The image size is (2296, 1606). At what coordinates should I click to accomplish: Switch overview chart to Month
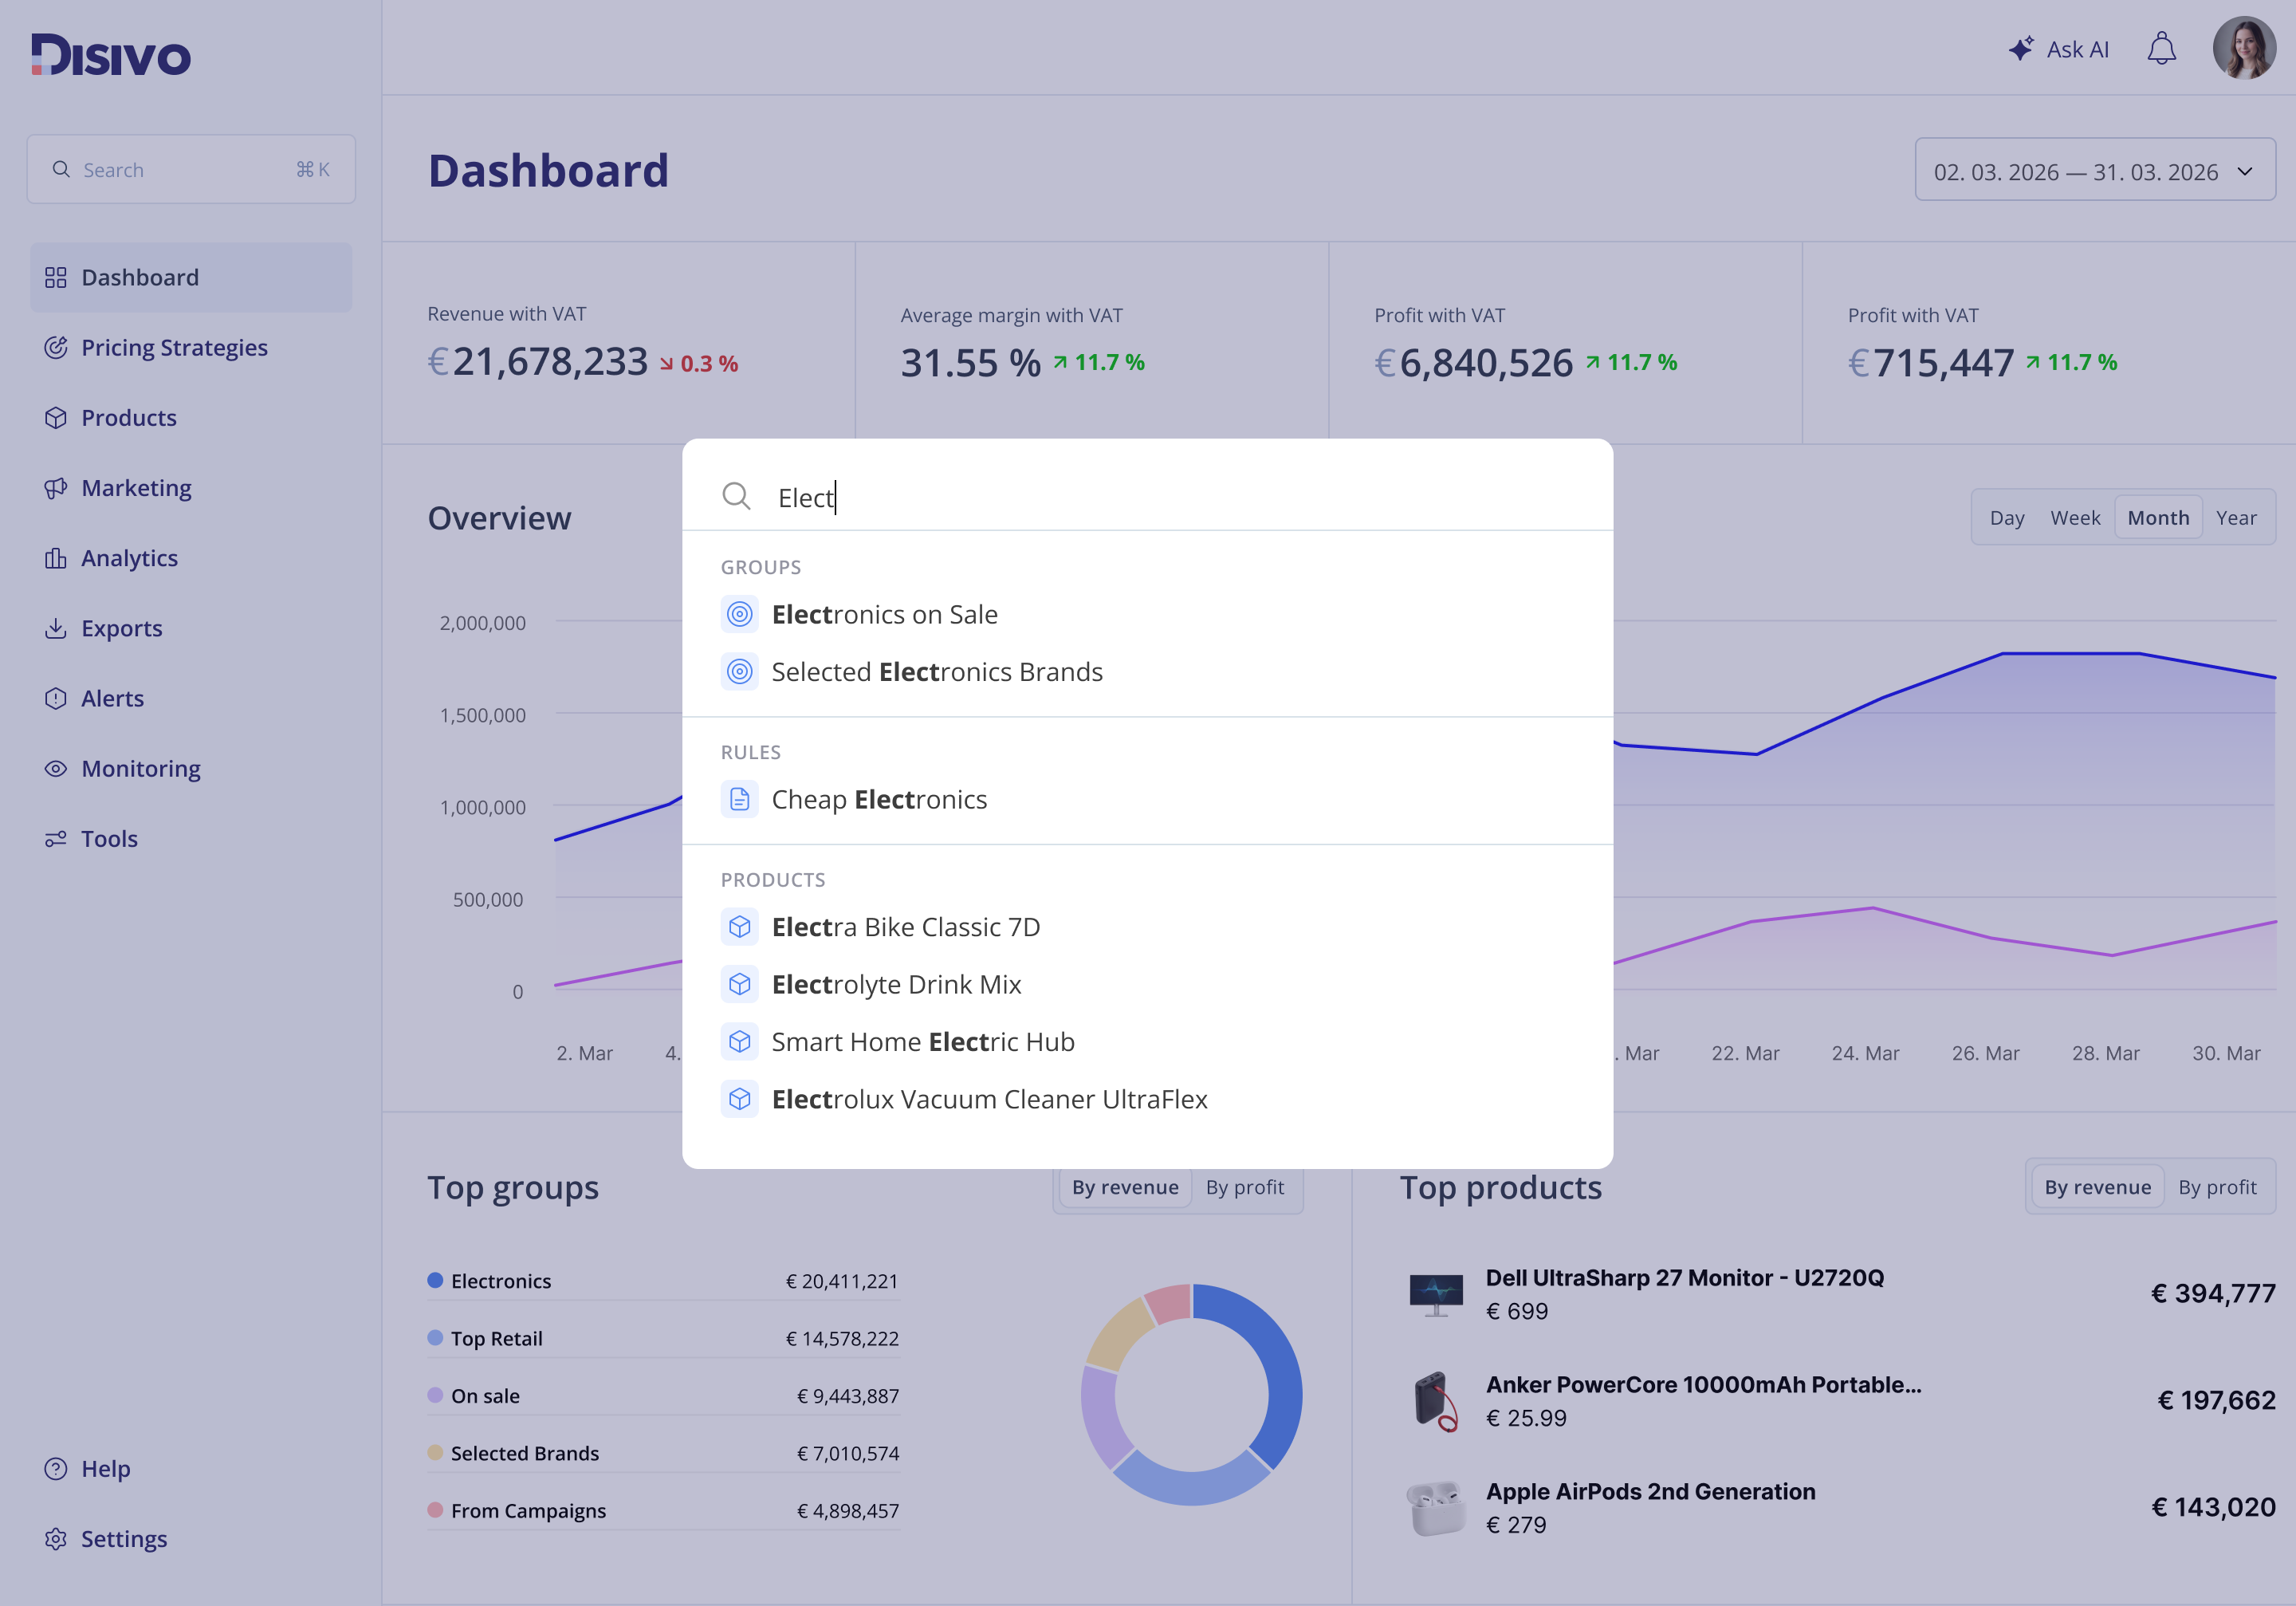pos(2158,518)
